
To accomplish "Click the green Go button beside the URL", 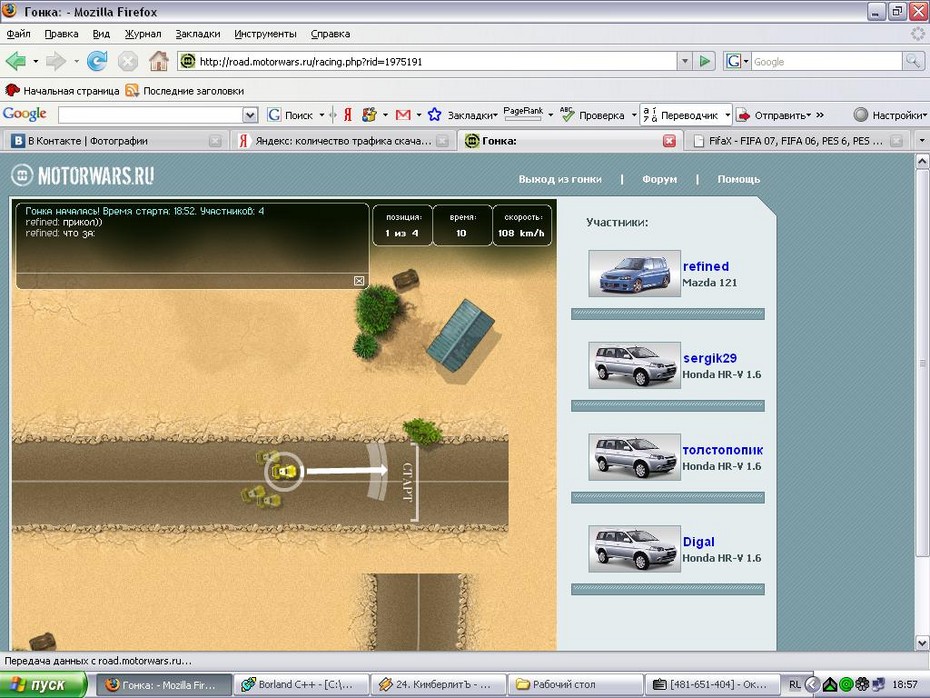I will 706,61.
